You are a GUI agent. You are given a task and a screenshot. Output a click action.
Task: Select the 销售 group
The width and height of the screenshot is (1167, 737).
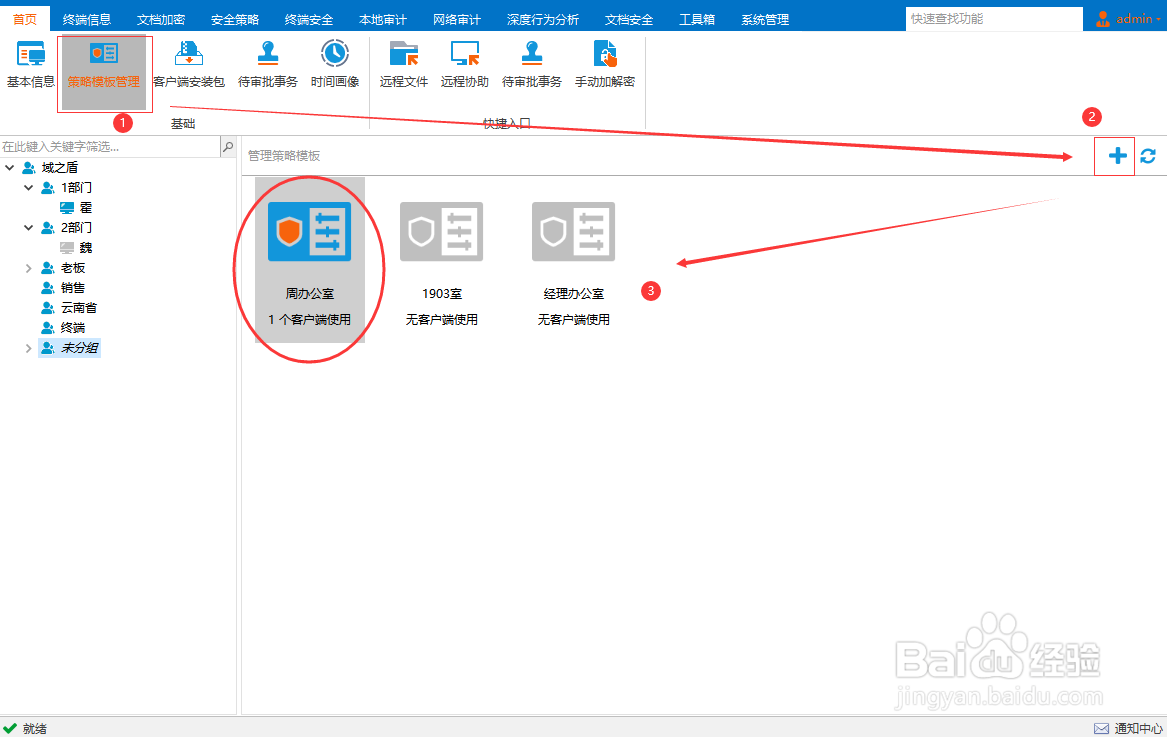[x=63, y=288]
